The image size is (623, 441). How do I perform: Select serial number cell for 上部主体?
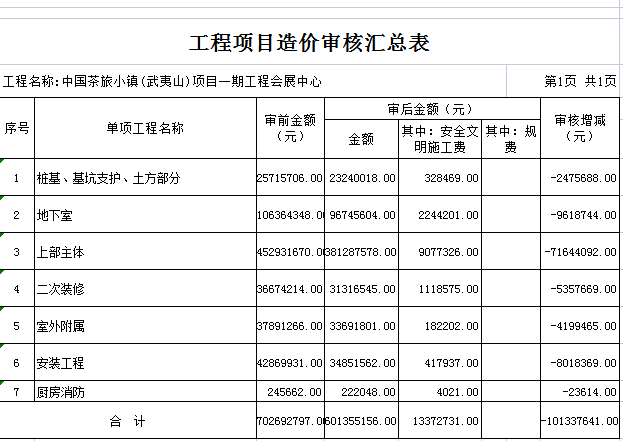click(x=17, y=251)
